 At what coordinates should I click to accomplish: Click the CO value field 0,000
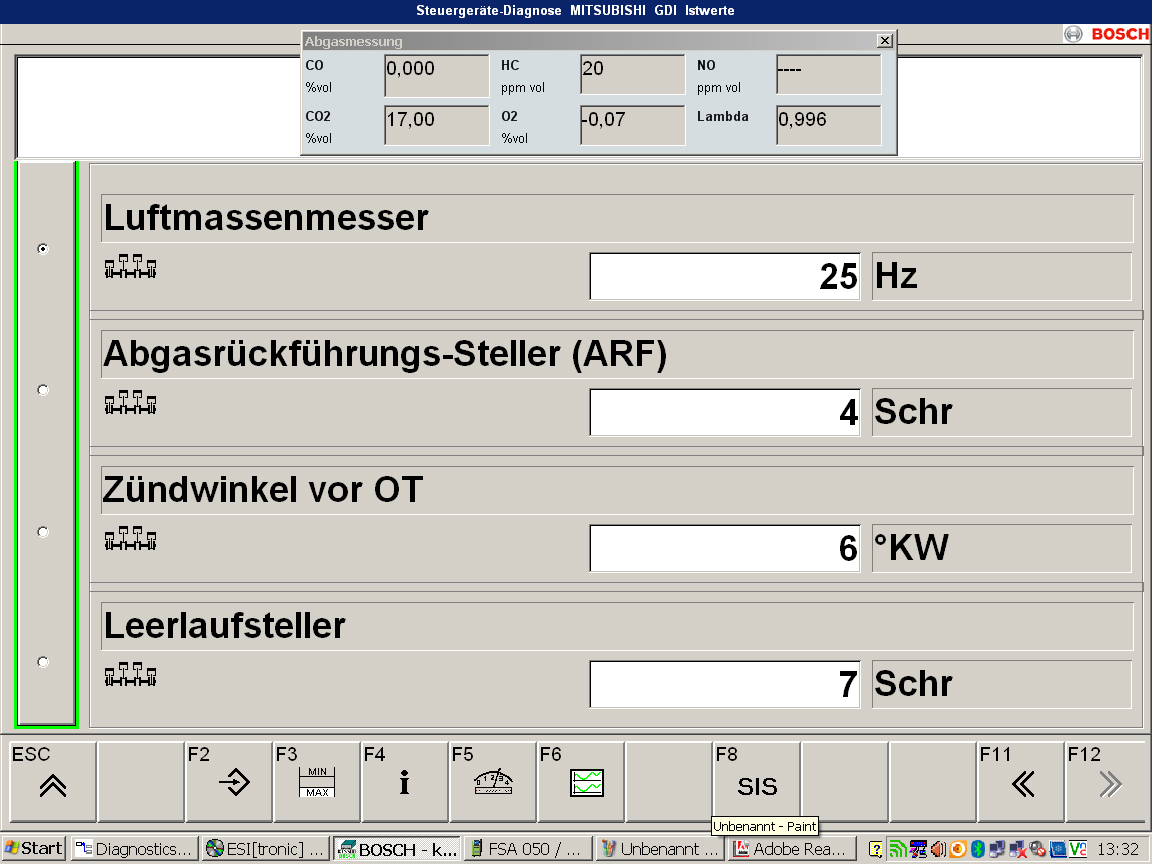(436, 76)
